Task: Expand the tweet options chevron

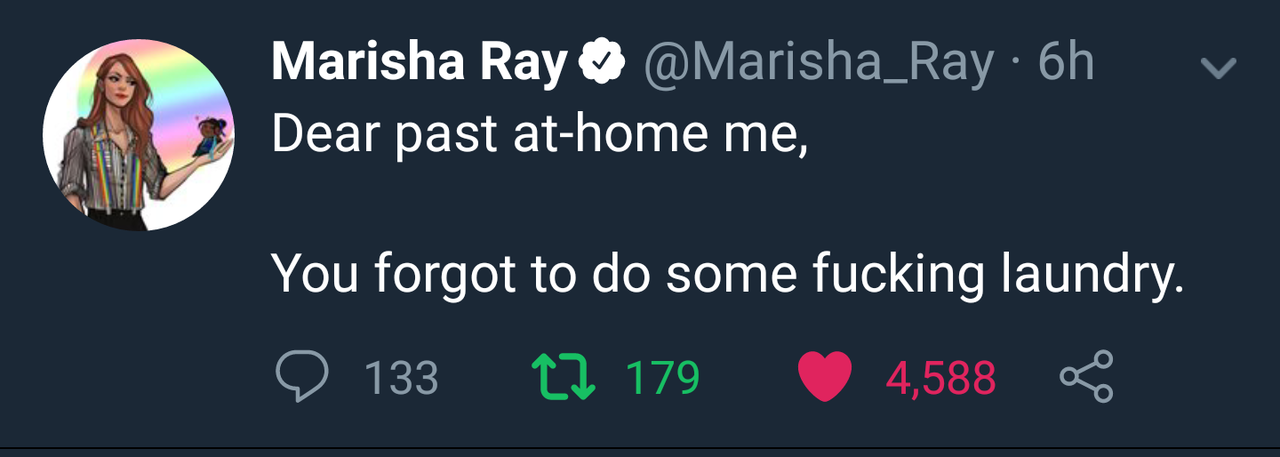Action: click(x=1217, y=68)
